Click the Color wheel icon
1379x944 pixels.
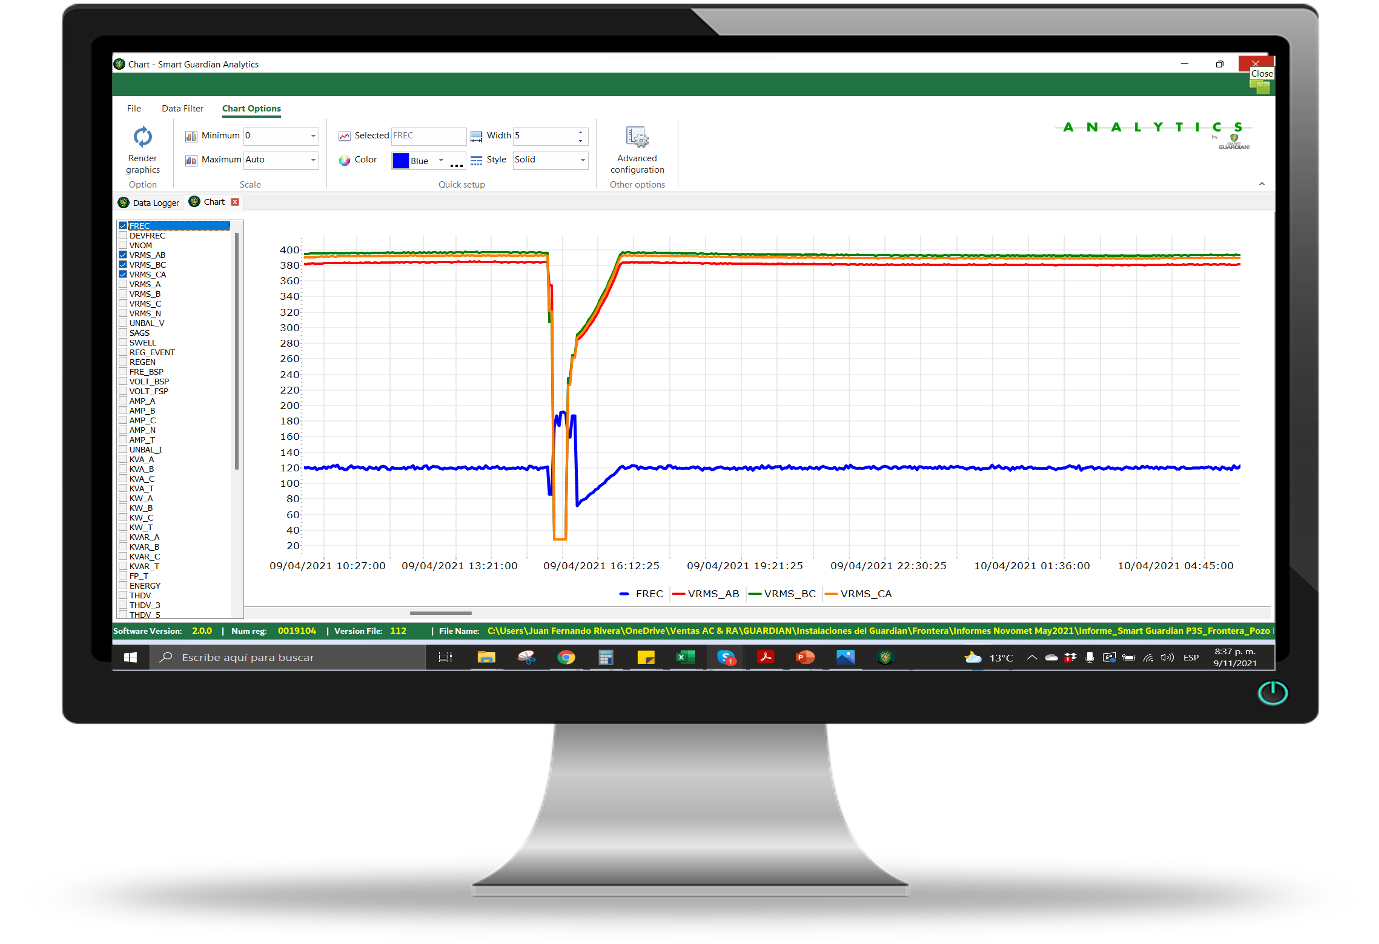[x=344, y=160]
